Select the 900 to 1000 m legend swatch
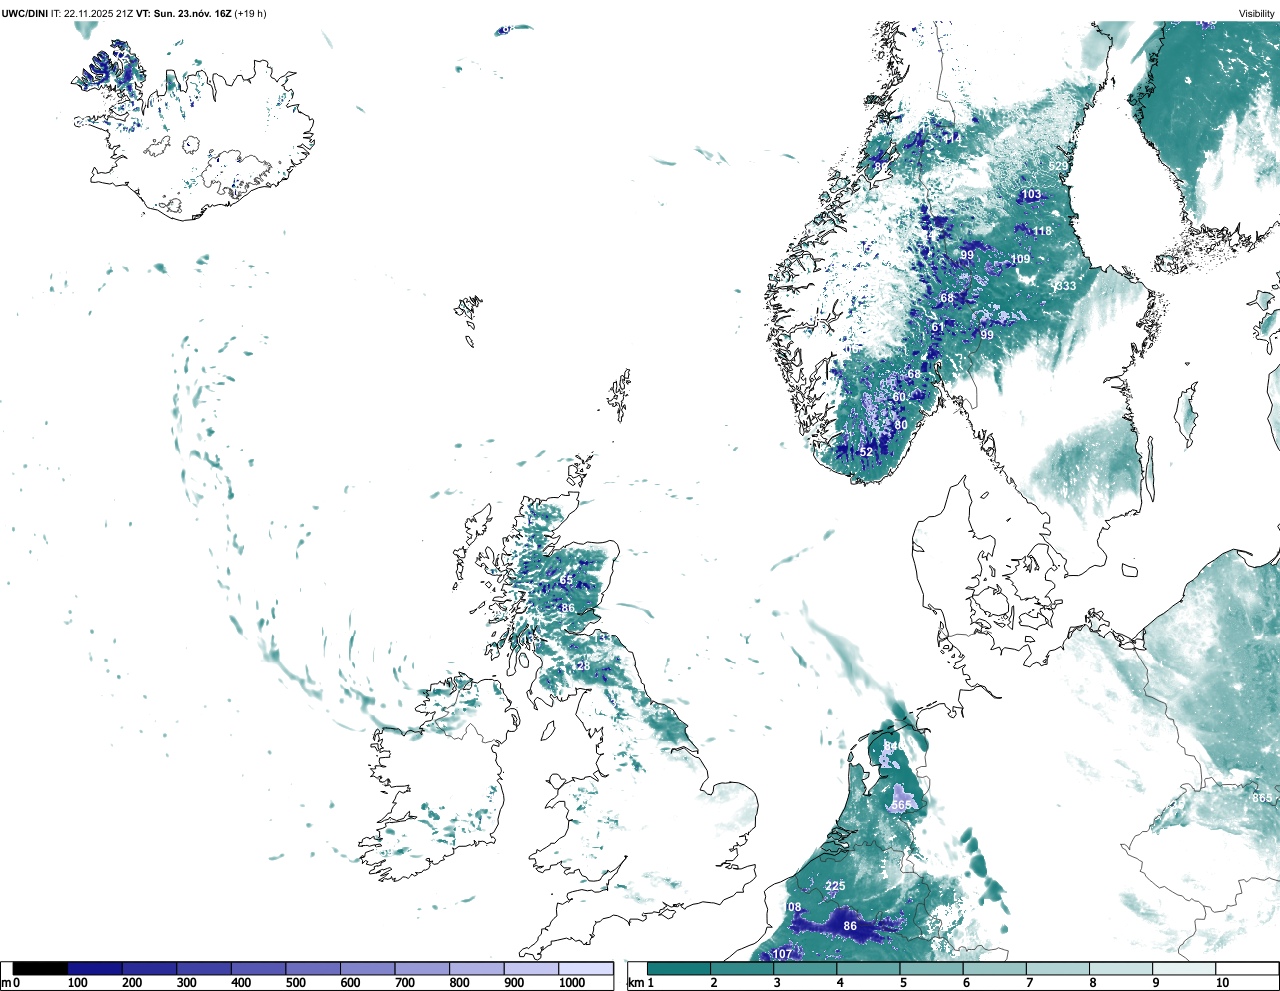 (531, 969)
